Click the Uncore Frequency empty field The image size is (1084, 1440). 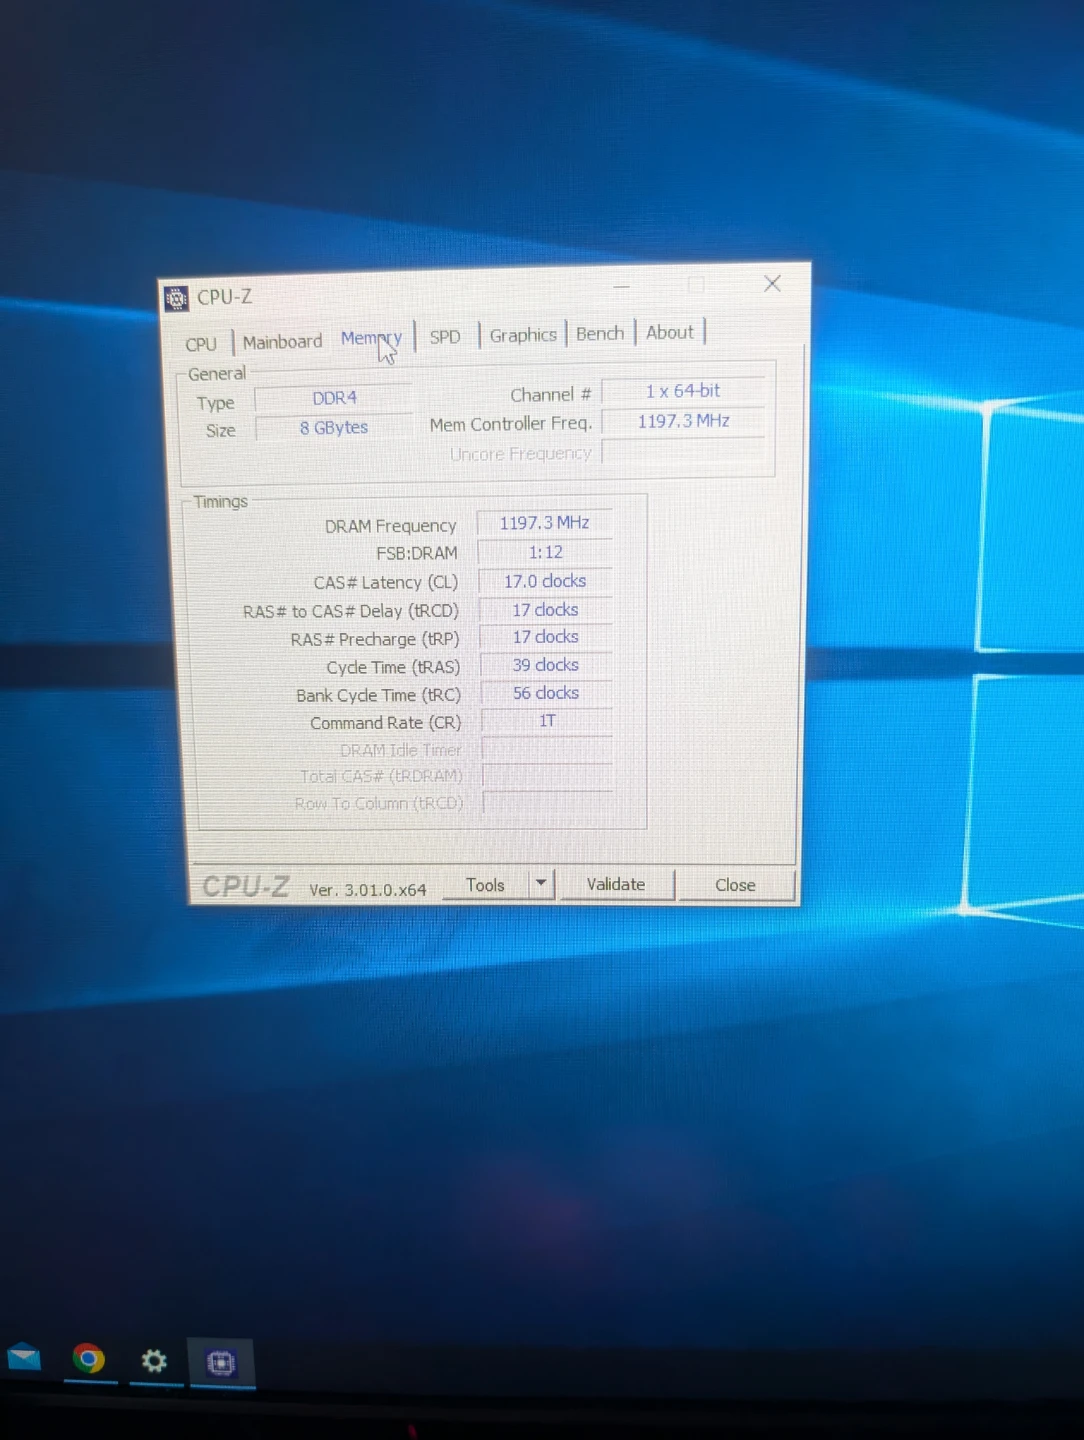[x=684, y=451]
